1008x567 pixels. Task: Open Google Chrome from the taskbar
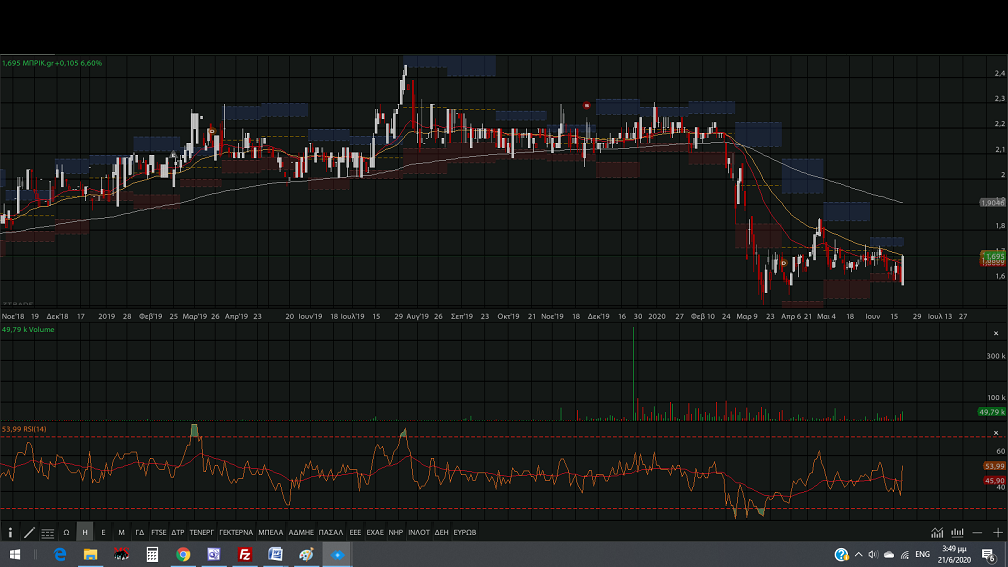[183, 554]
